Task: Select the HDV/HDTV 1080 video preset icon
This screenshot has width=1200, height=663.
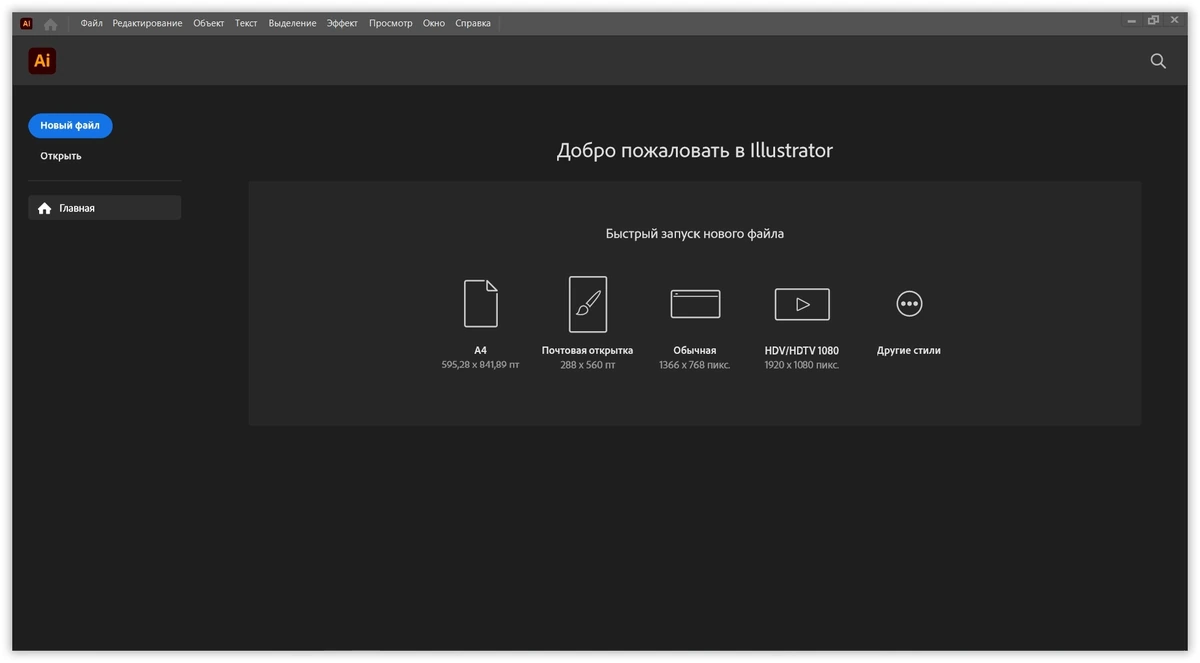Action: (802, 304)
